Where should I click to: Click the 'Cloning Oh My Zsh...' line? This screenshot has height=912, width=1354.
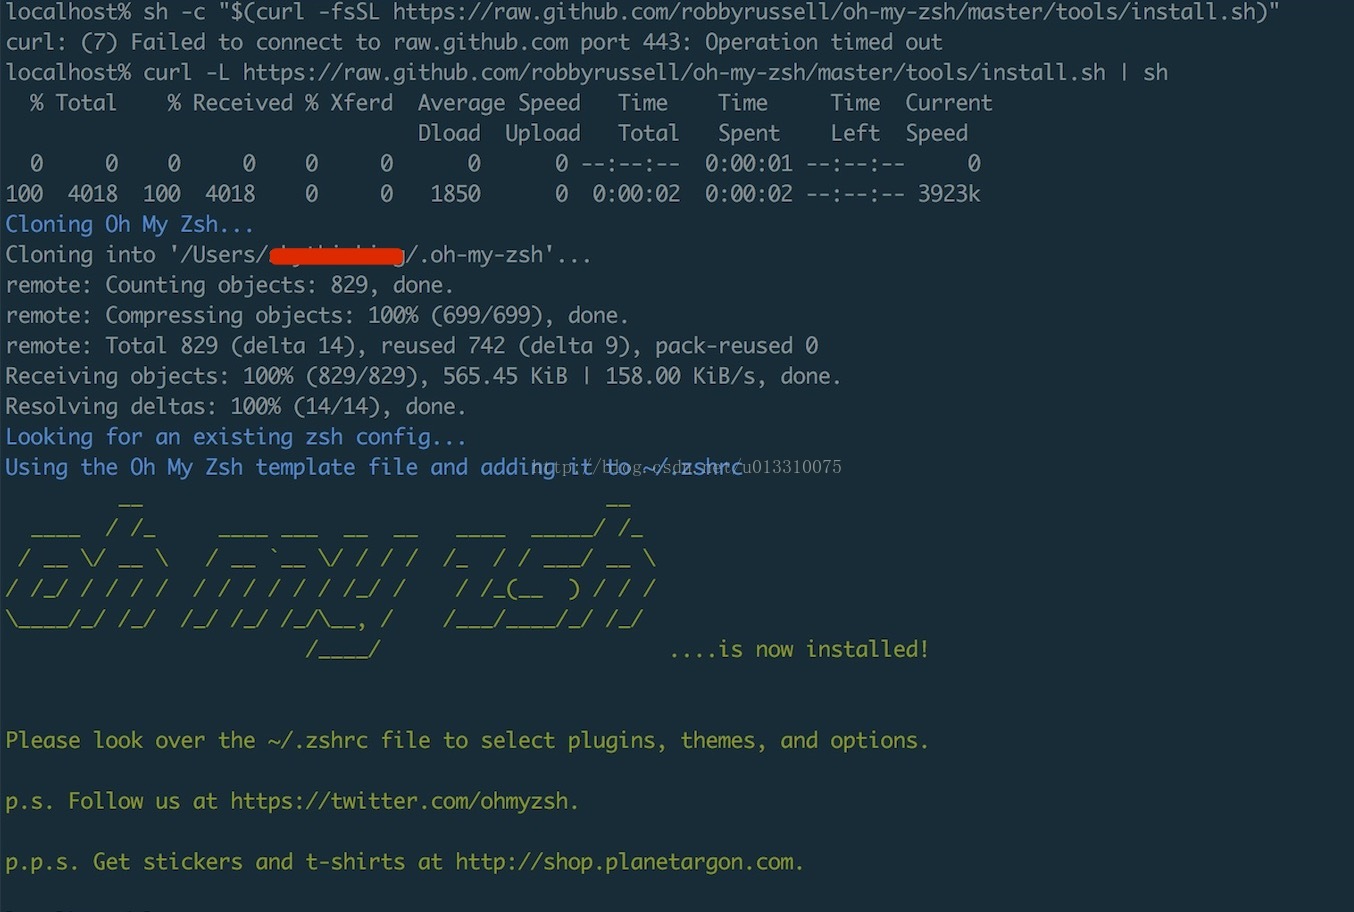tap(130, 225)
